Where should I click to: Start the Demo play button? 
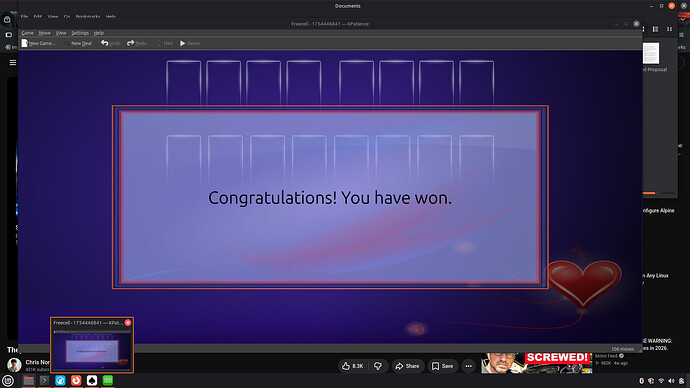click(x=190, y=43)
